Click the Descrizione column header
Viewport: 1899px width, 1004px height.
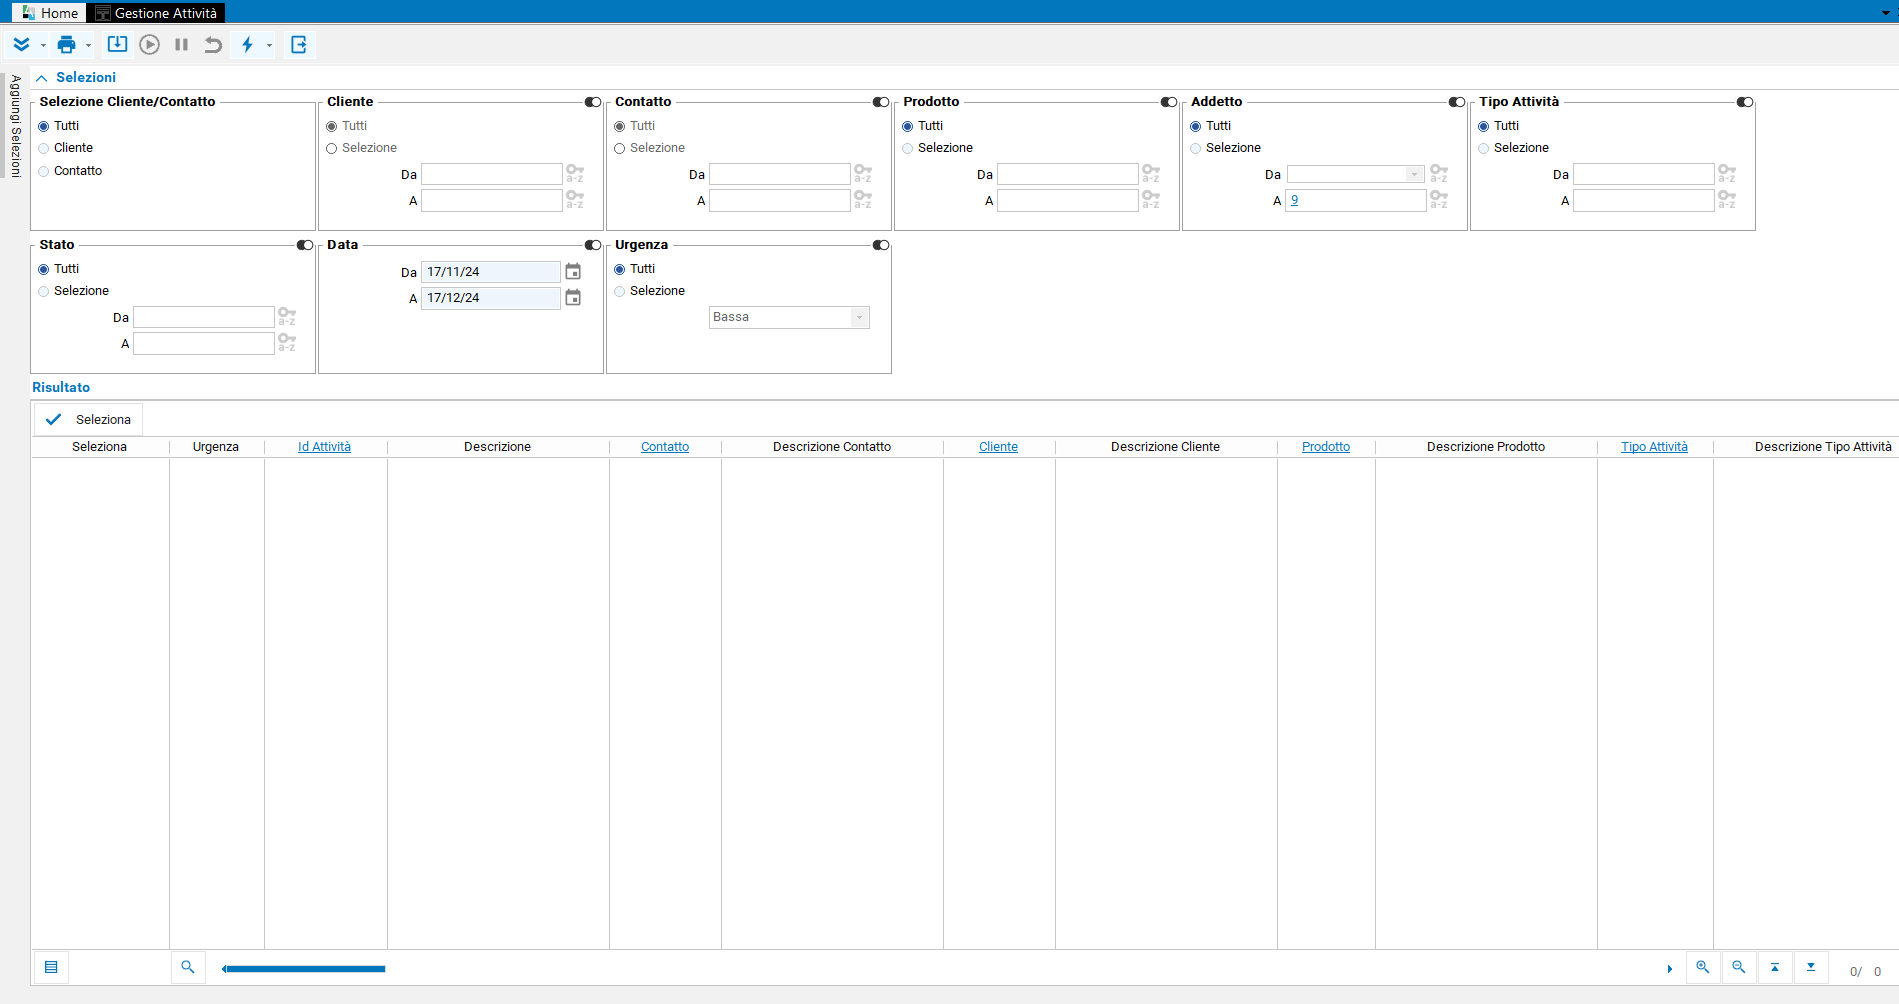pyautogui.click(x=497, y=447)
